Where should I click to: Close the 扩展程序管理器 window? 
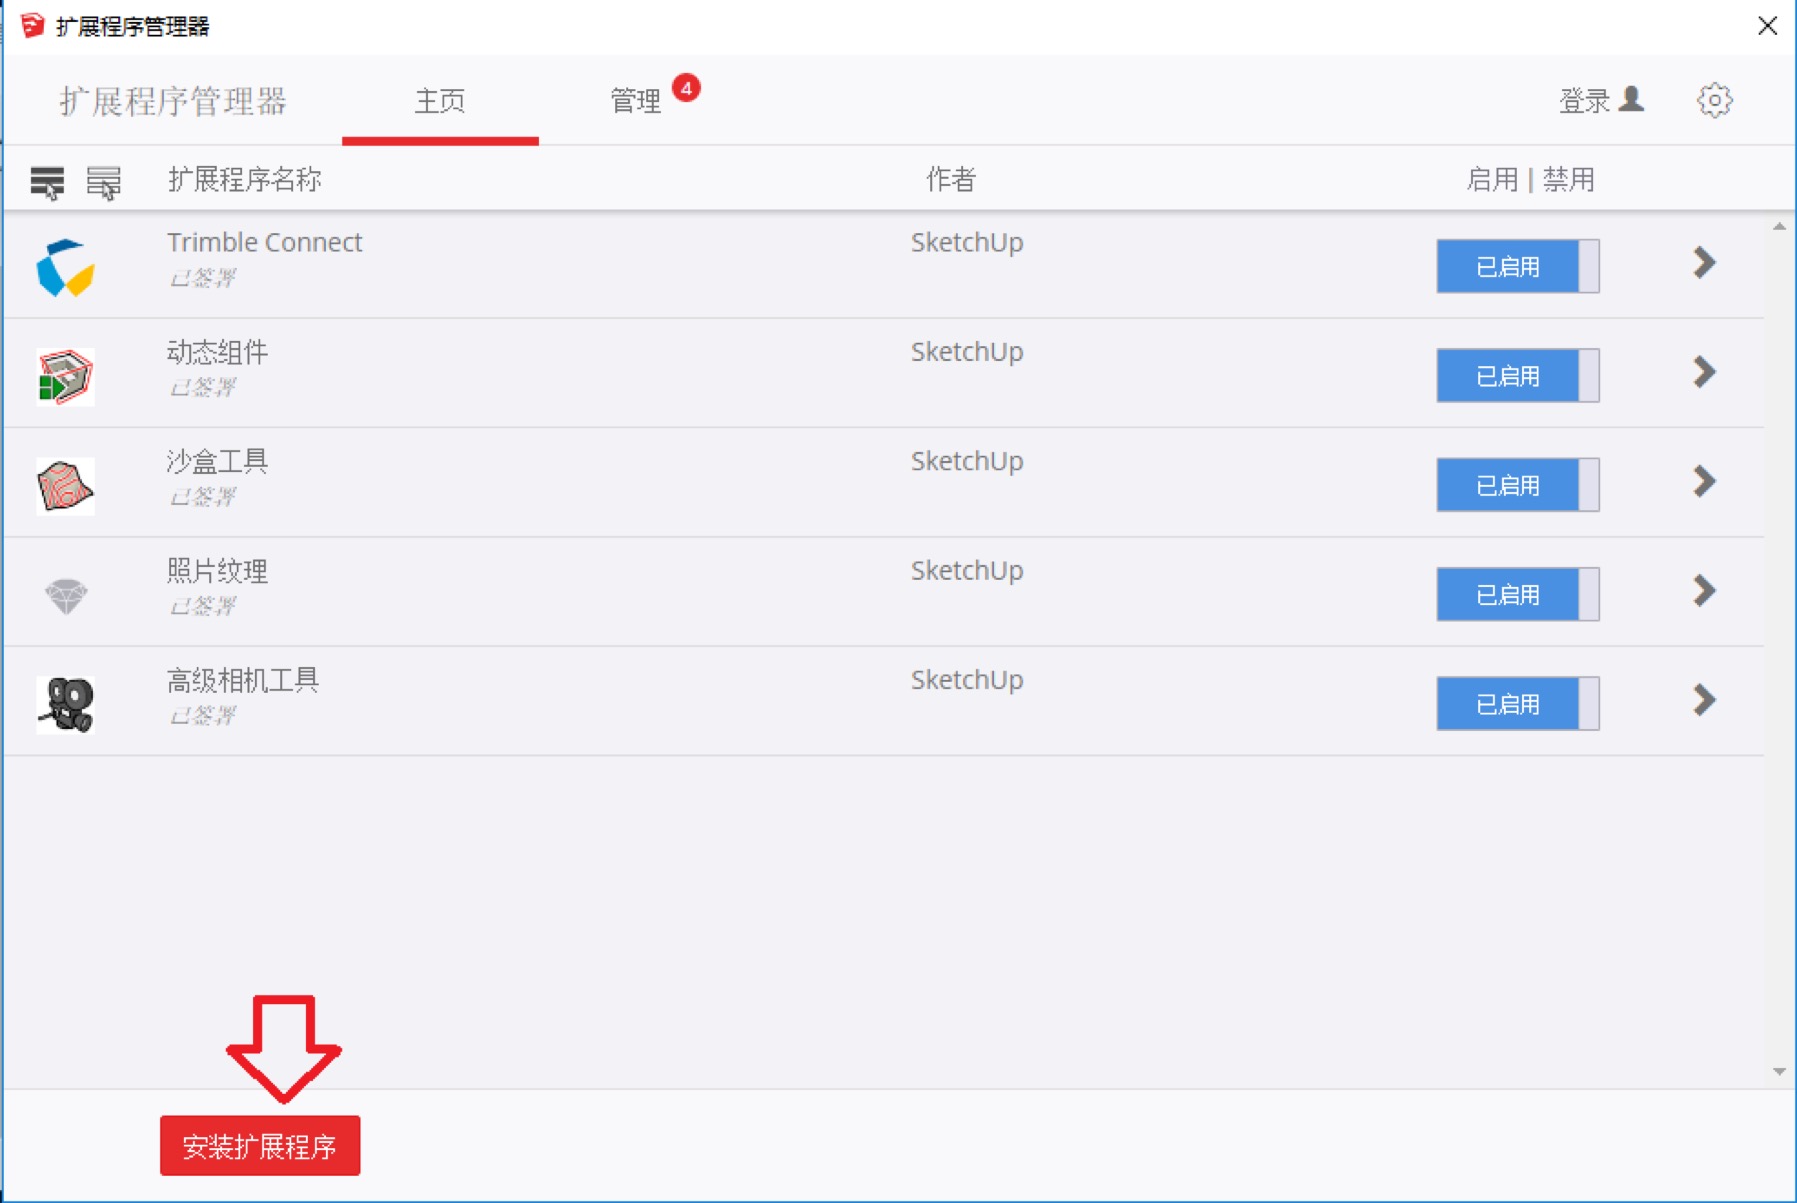pyautogui.click(x=1767, y=26)
